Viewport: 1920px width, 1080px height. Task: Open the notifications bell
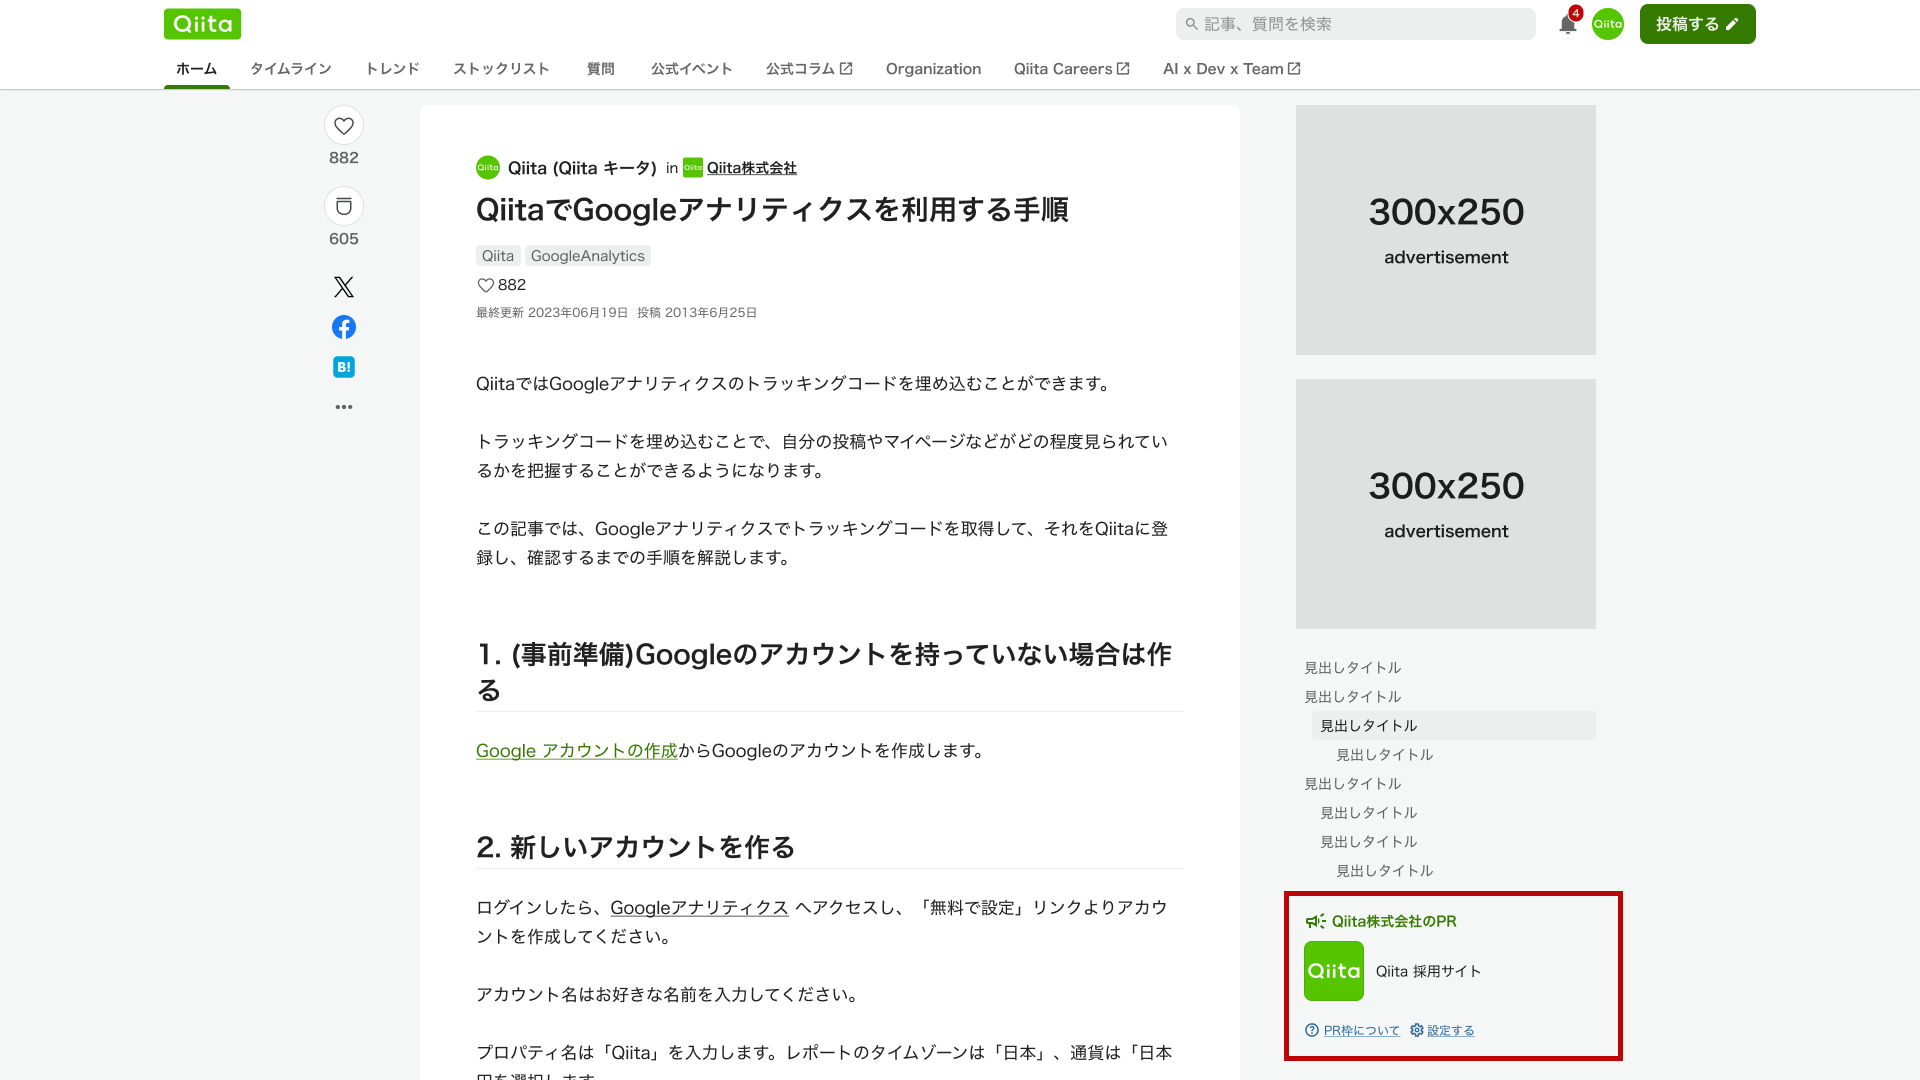point(1567,24)
